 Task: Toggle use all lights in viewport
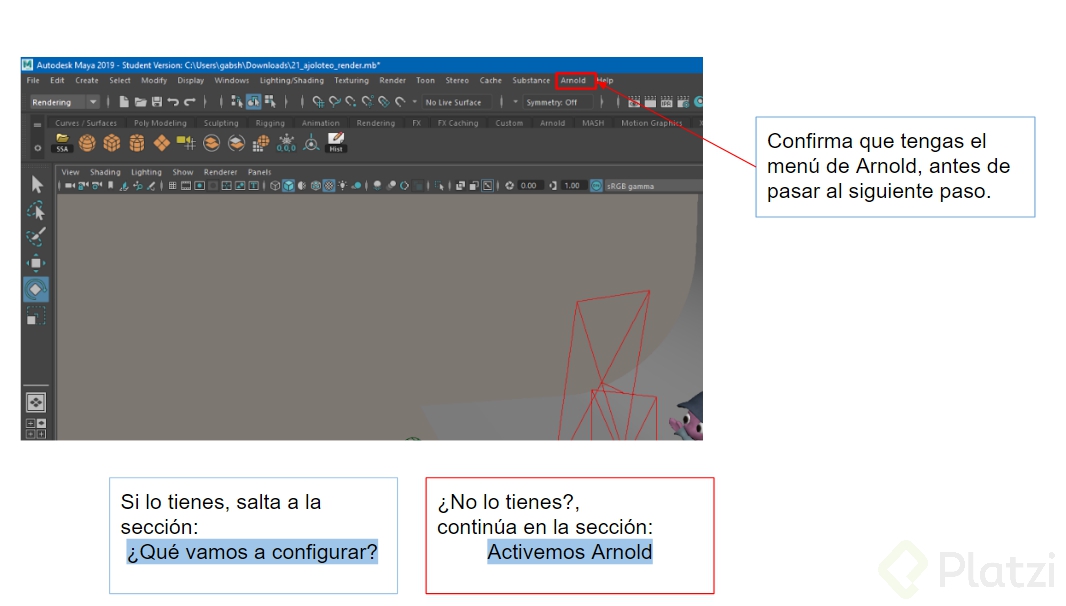pos(343,186)
